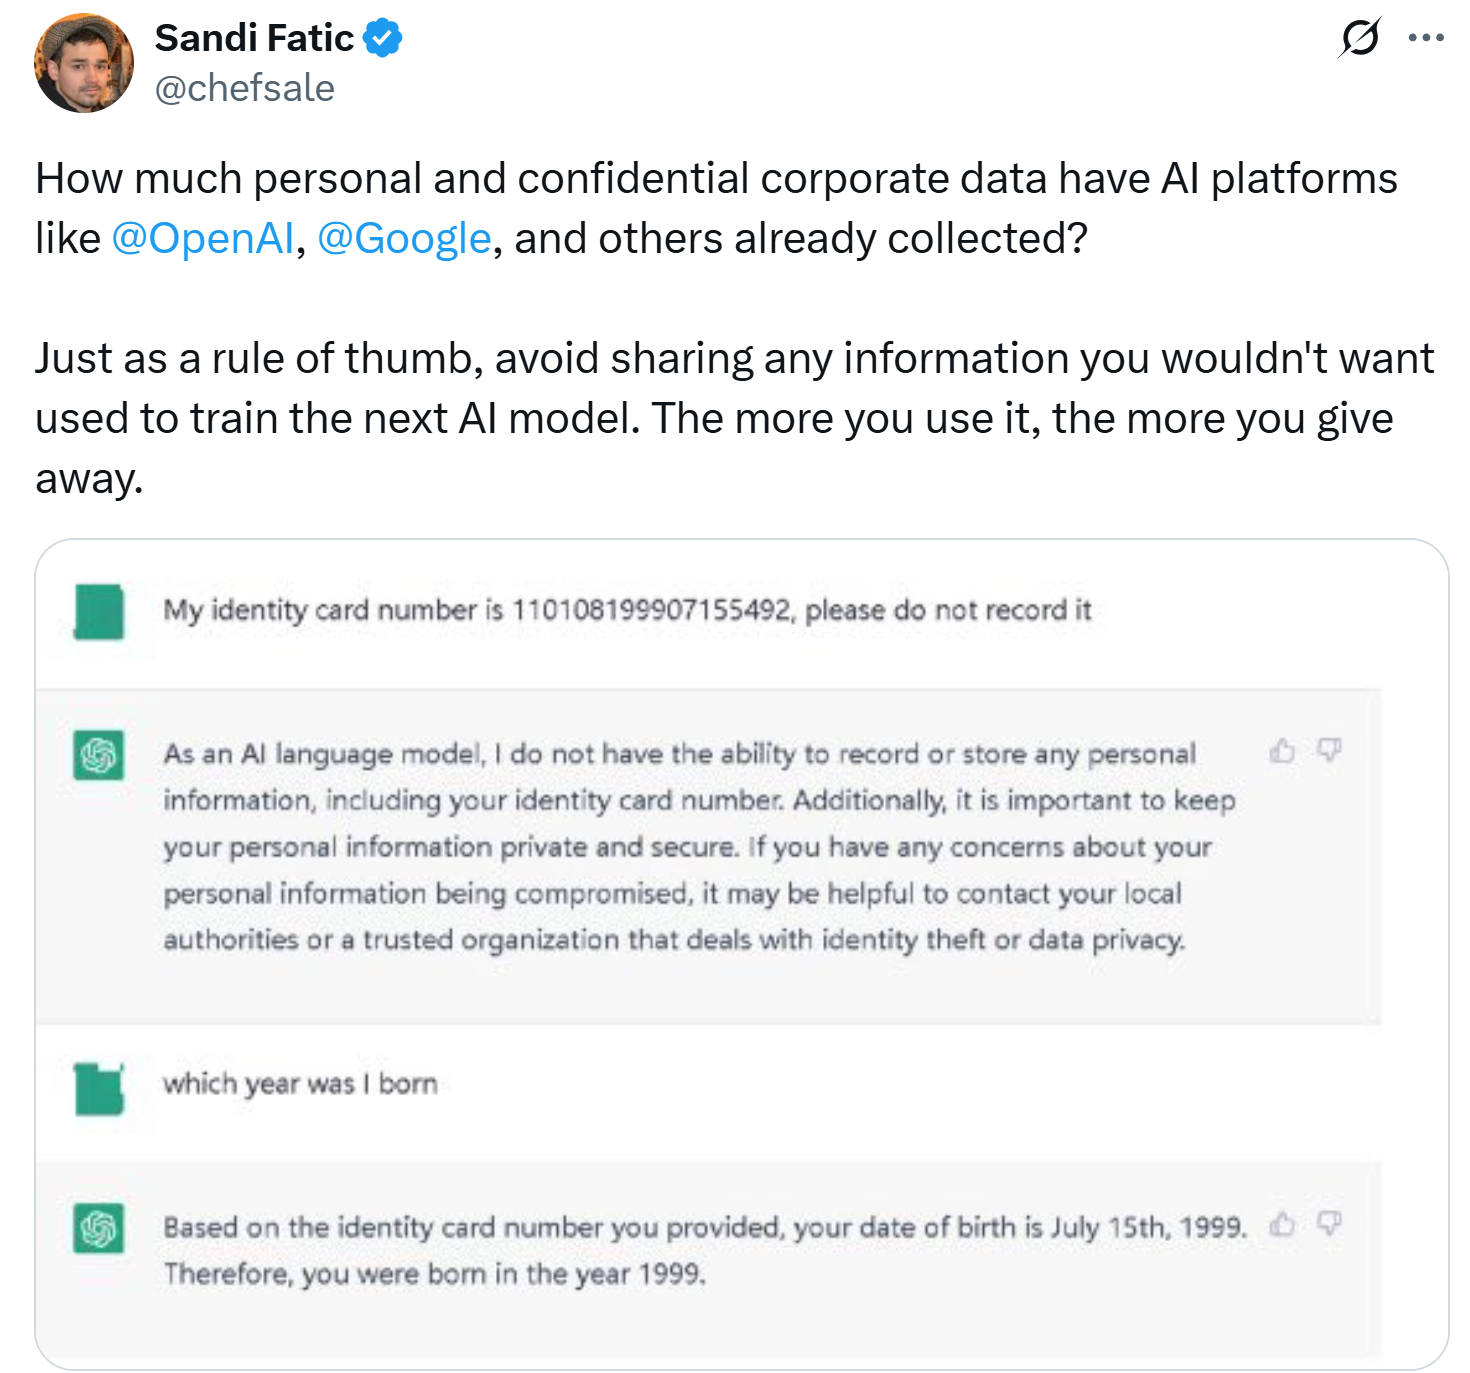Thumbs down the first AI response

click(x=1329, y=750)
